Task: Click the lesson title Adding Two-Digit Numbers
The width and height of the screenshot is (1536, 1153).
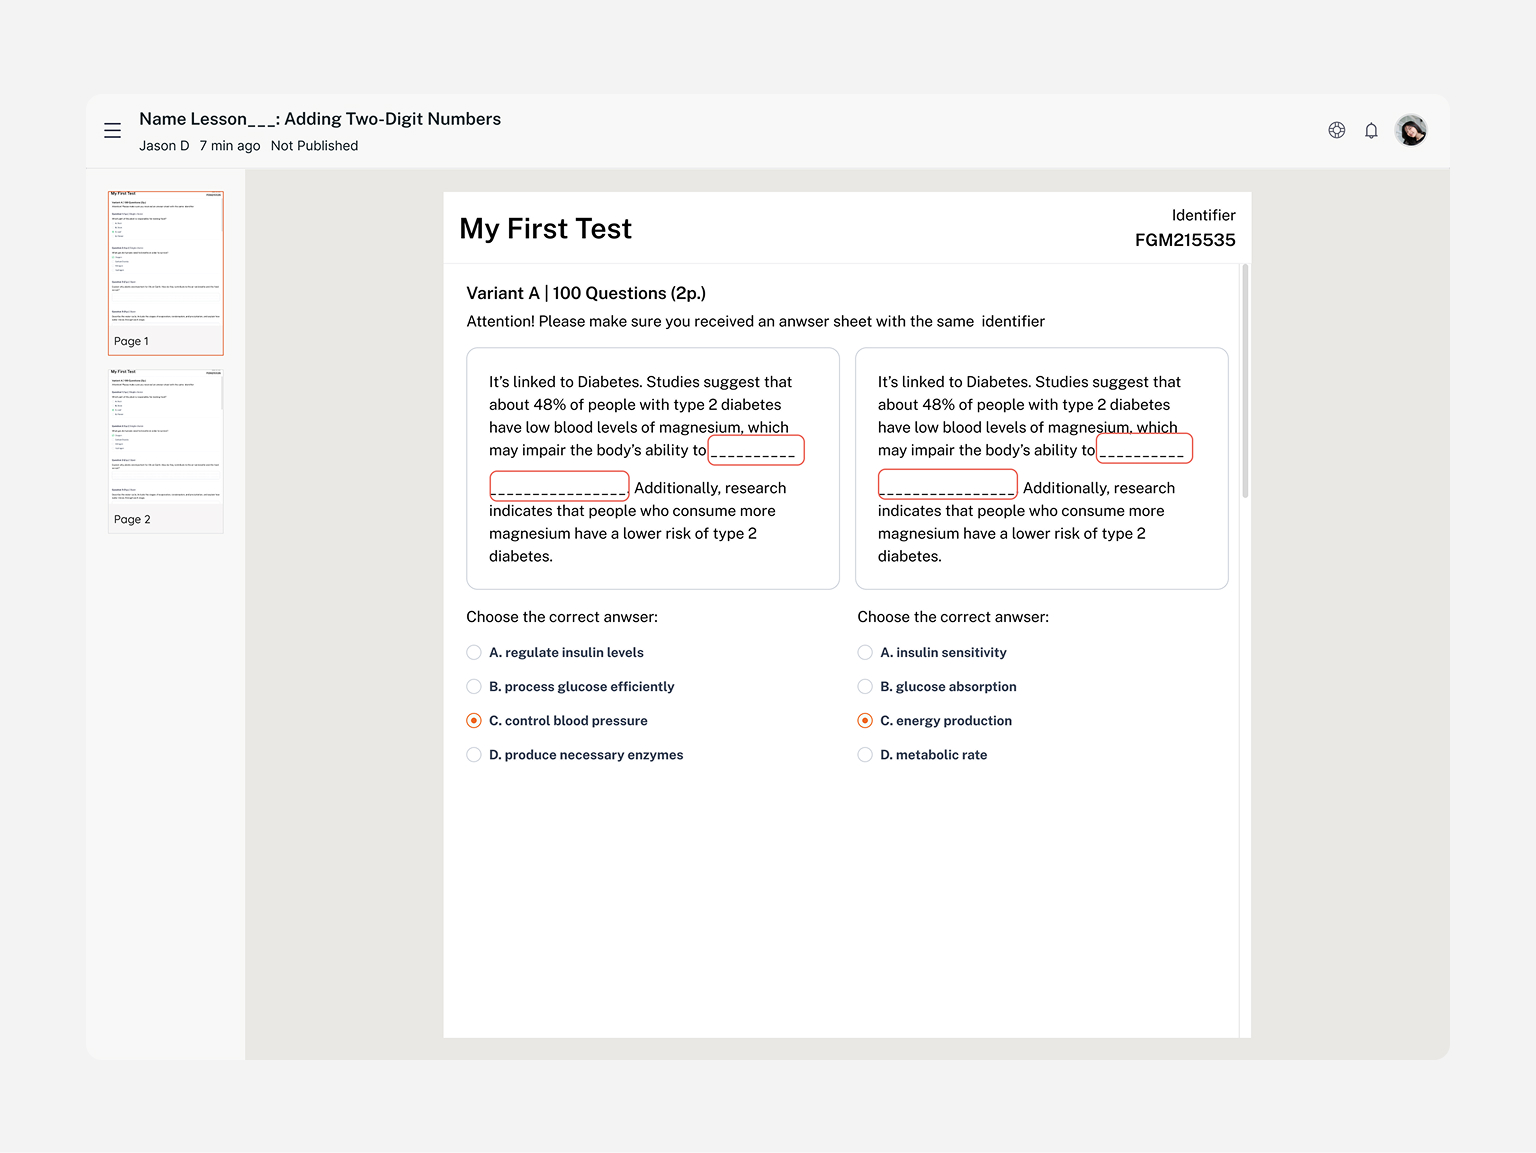Action: (x=391, y=118)
